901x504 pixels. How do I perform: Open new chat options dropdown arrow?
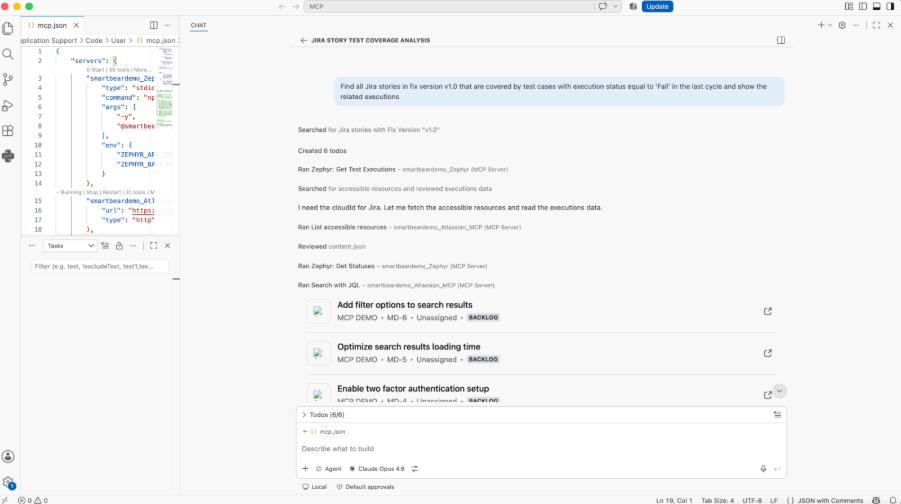pyautogui.click(x=830, y=25)
